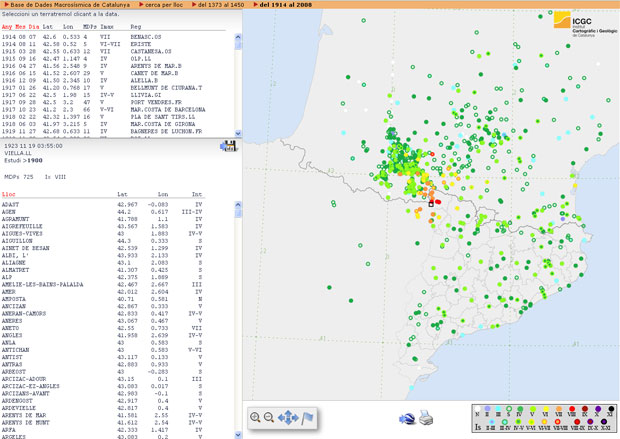620x439 pixels.
Task: Click the map zoom-in magnifier icon
Action: [x=255, y=417]
